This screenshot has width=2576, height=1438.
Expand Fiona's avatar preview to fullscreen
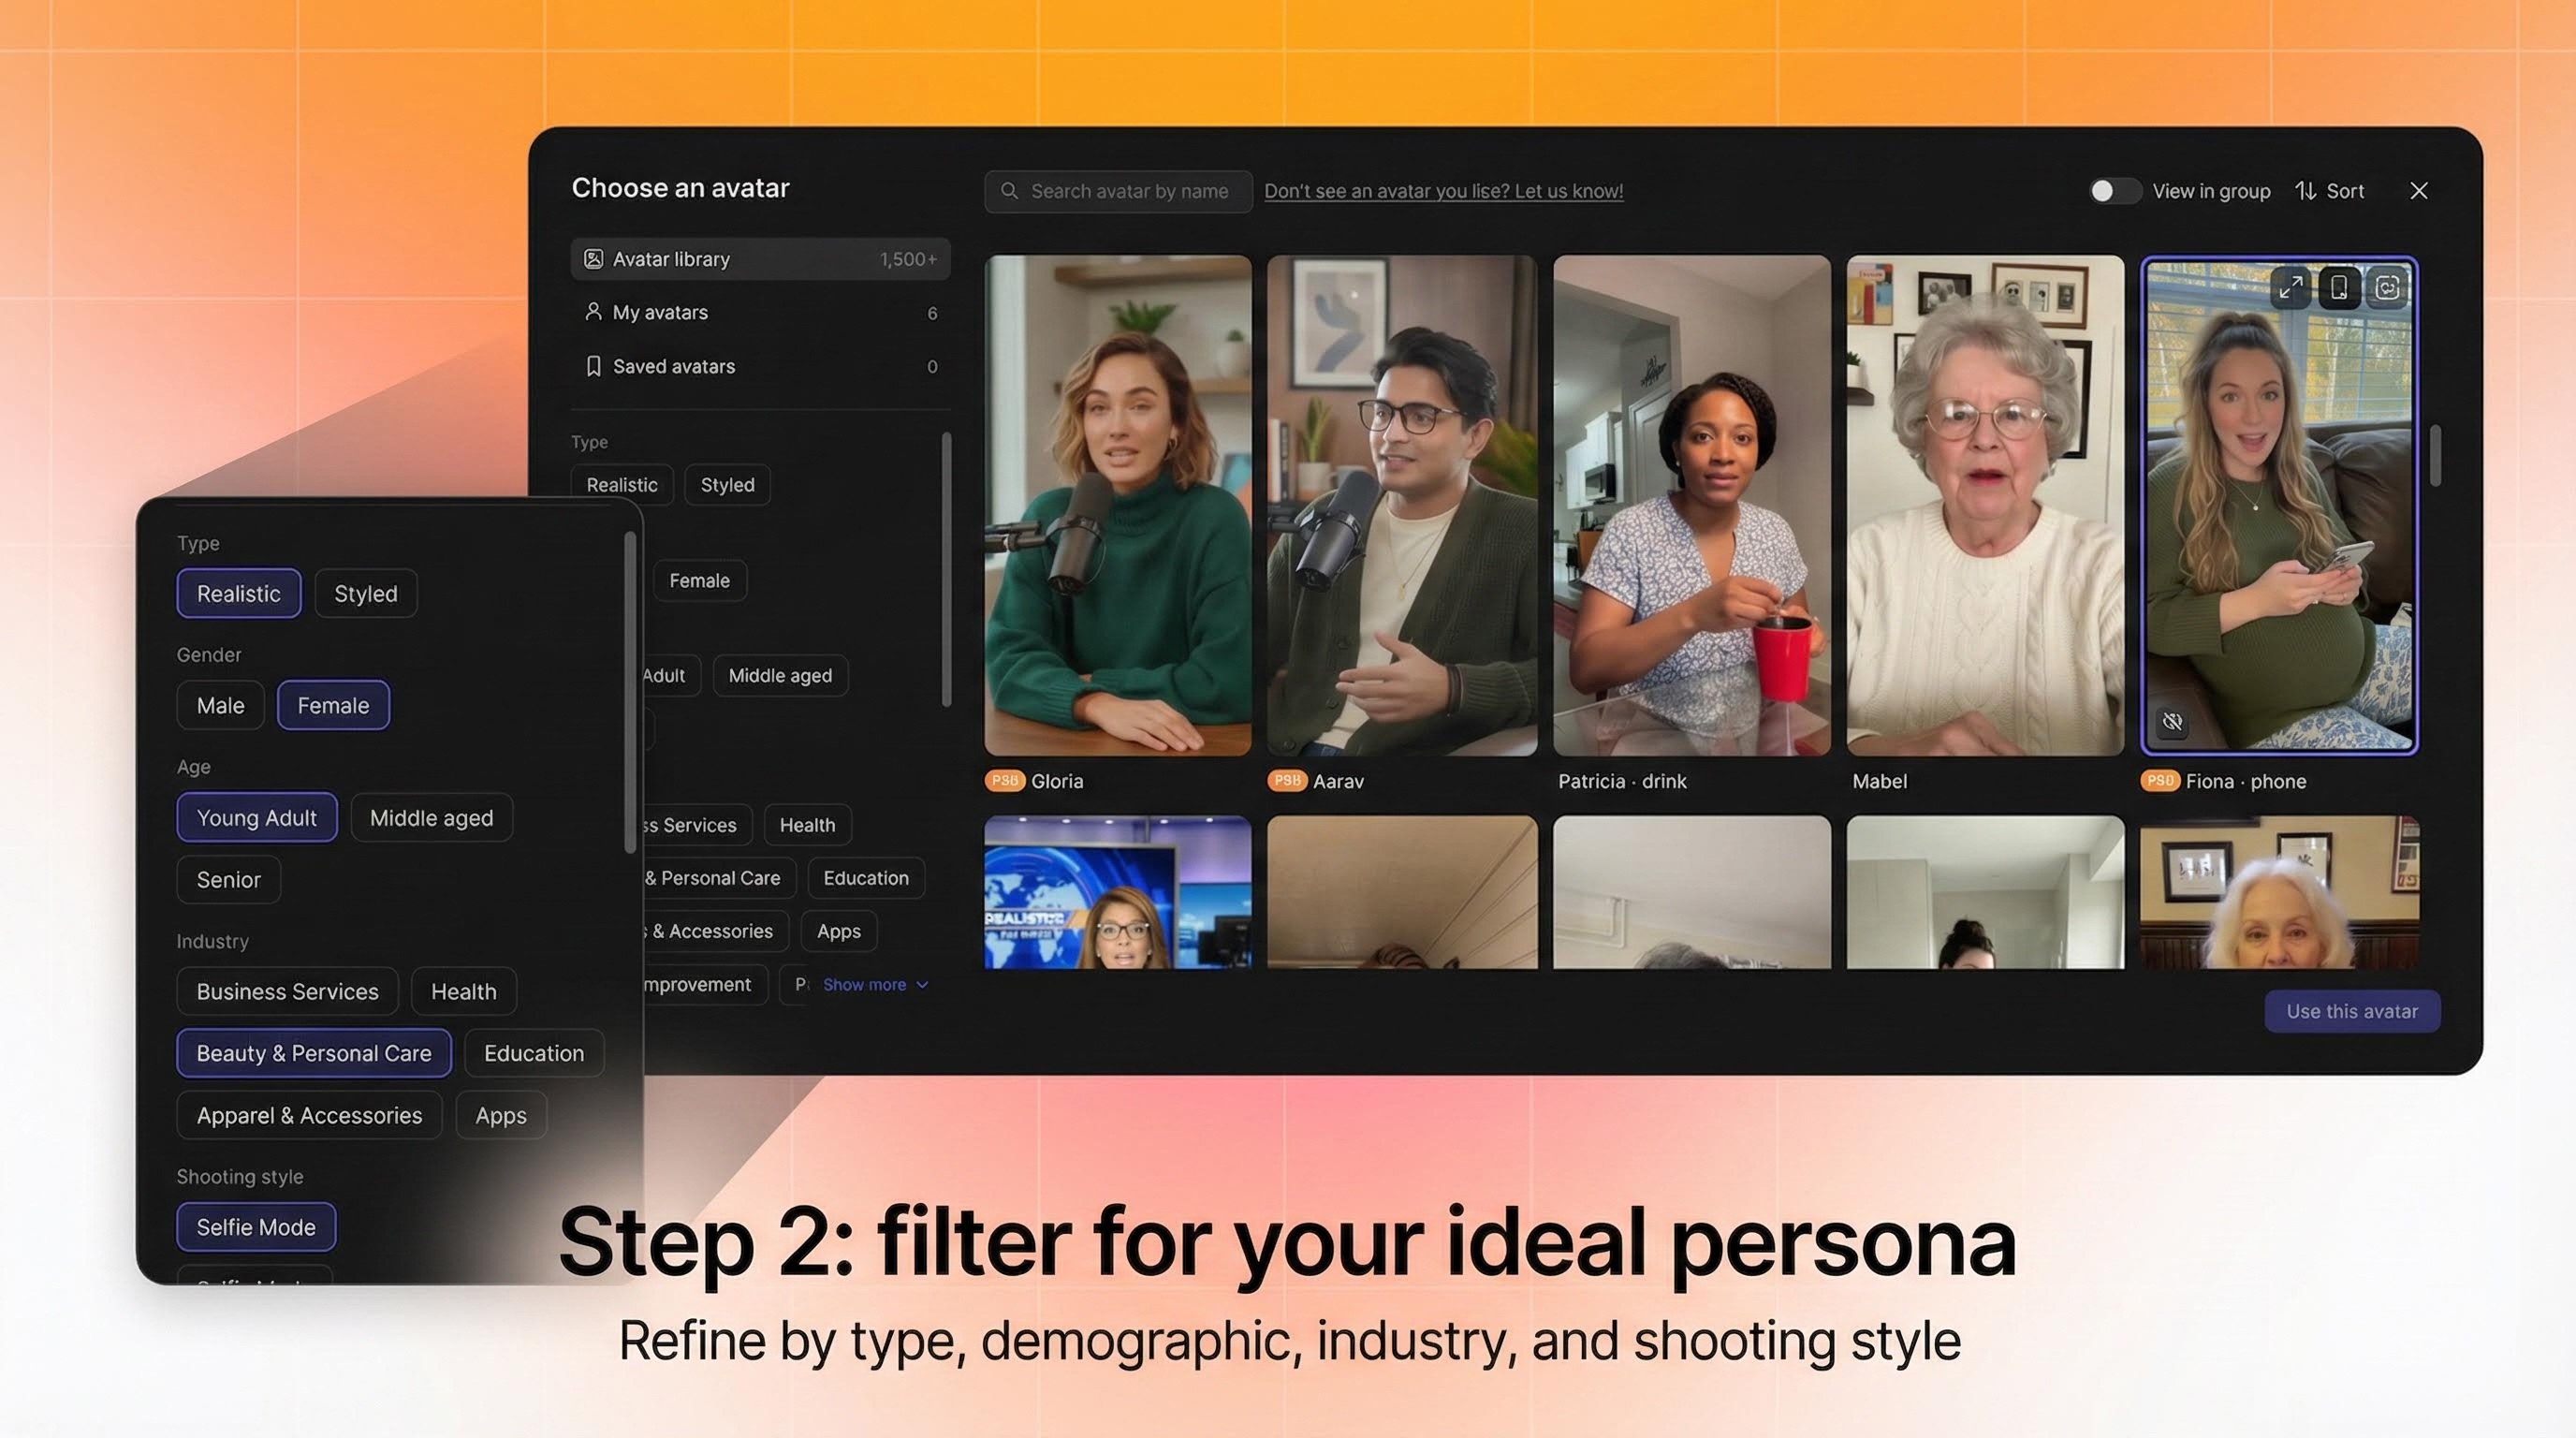point(2292,287)
